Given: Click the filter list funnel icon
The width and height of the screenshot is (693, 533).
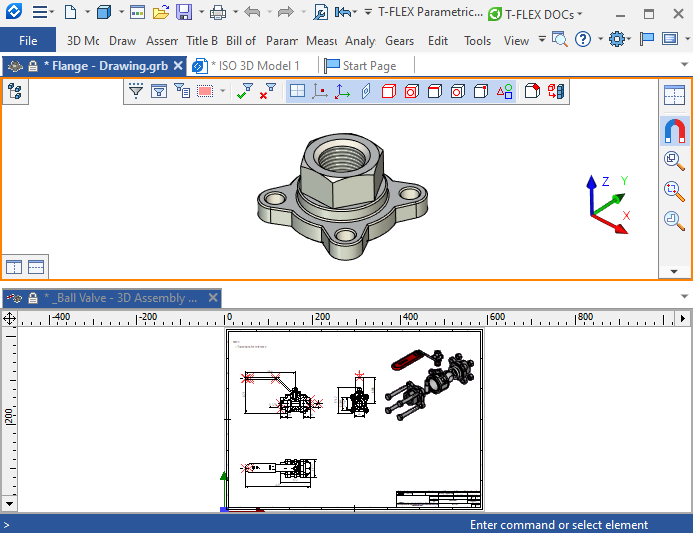Looking at the screenshot, I should (182, 90).
